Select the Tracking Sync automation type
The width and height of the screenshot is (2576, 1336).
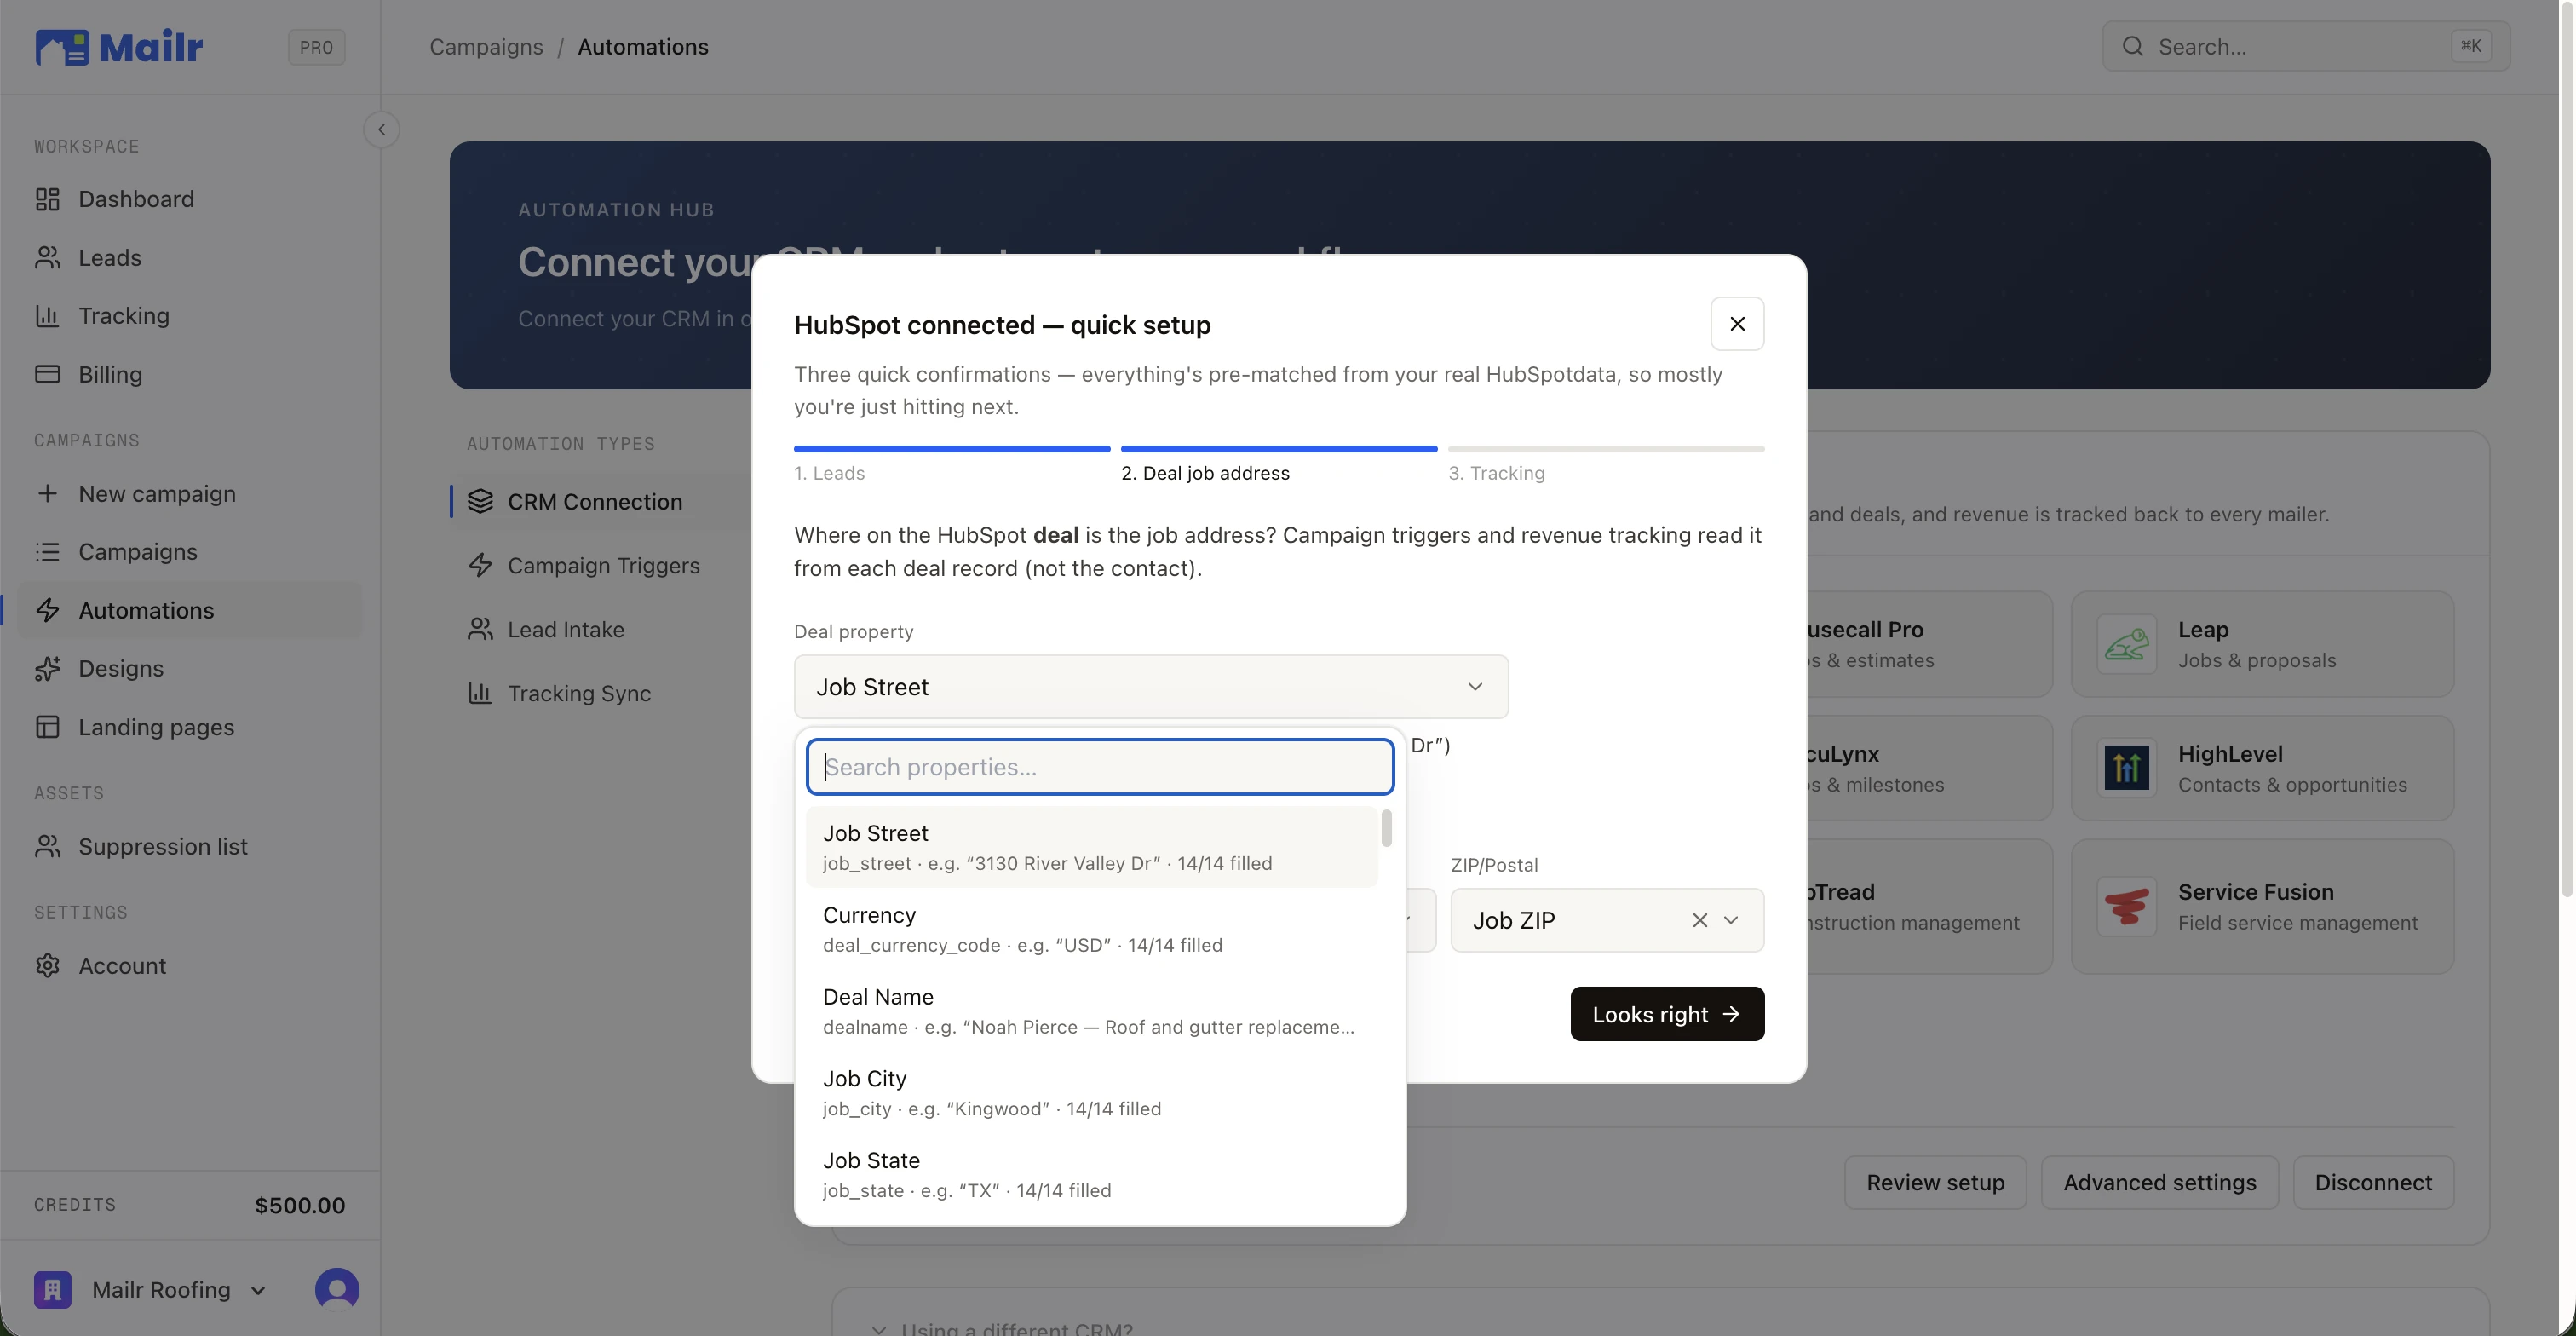600,694
